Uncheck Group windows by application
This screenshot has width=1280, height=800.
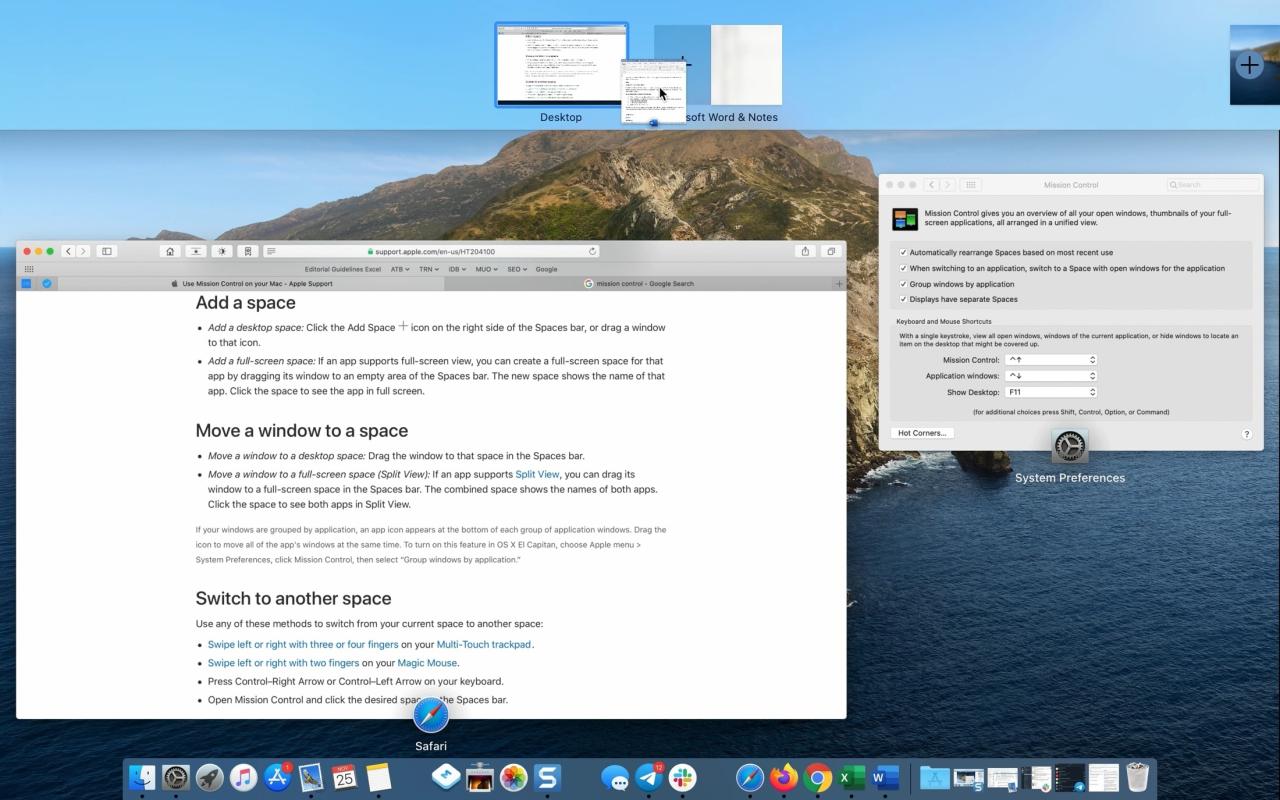click(x=902, y=284)
